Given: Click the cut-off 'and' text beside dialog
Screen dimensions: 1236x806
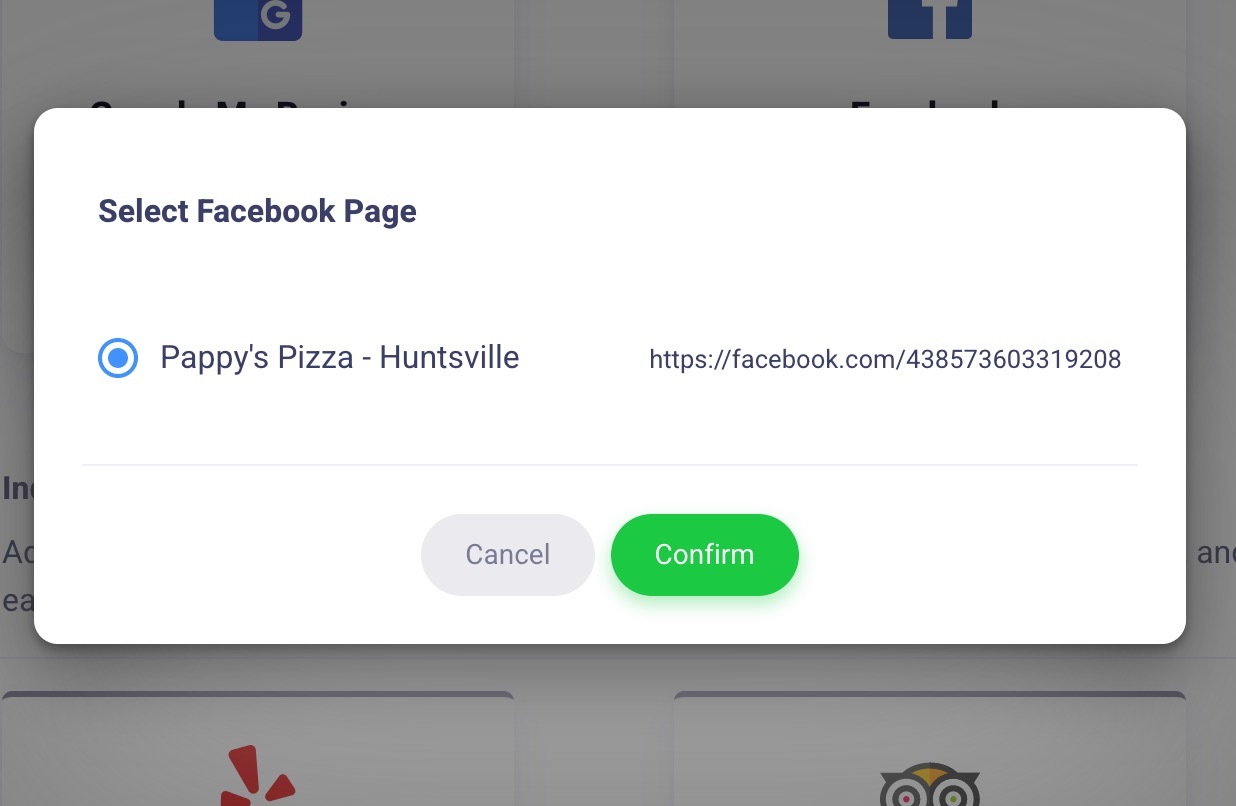Looking at the screenshot, I should click(x=1214, y=553).
